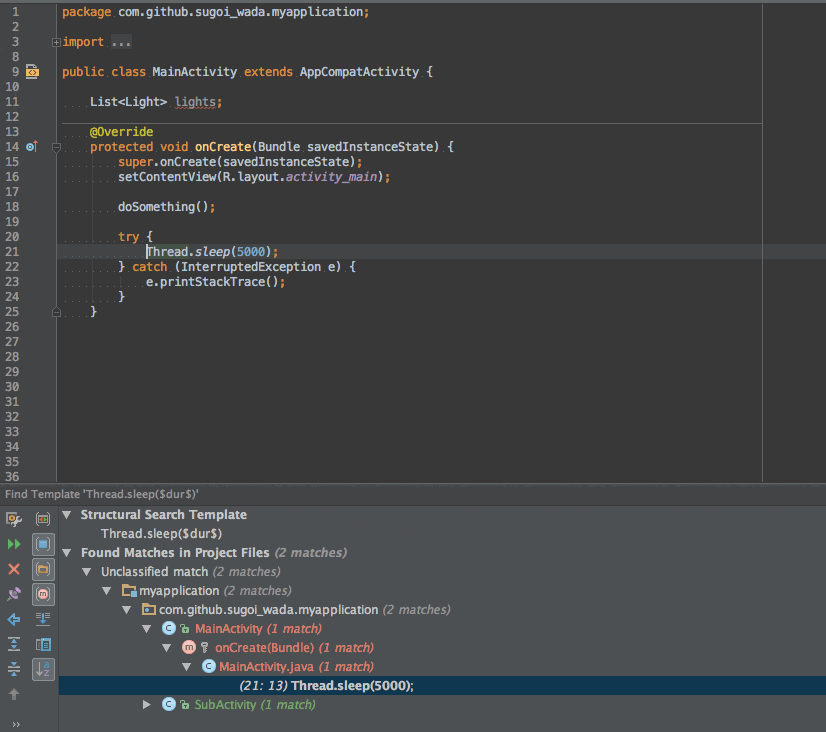Screen dimensions: 826x732
Task: Click activity_main in setContentView line
Action: point(331,176)
